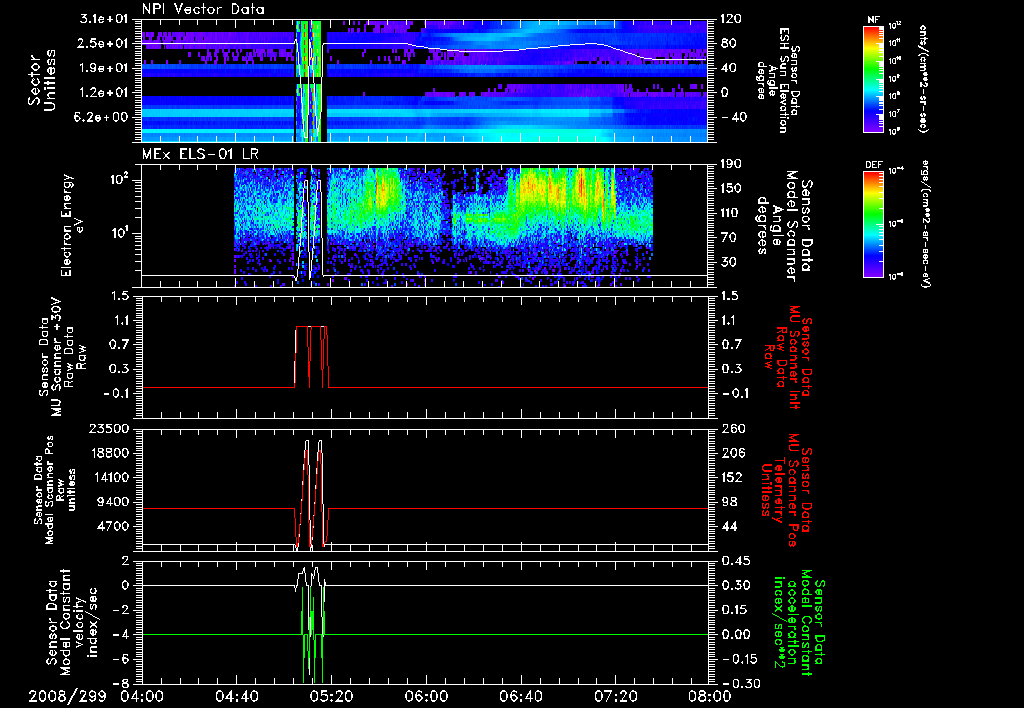Click the "23500" scanner position tick value
Viewport: 1024px width, 708px height.
[x=110, y=429]
